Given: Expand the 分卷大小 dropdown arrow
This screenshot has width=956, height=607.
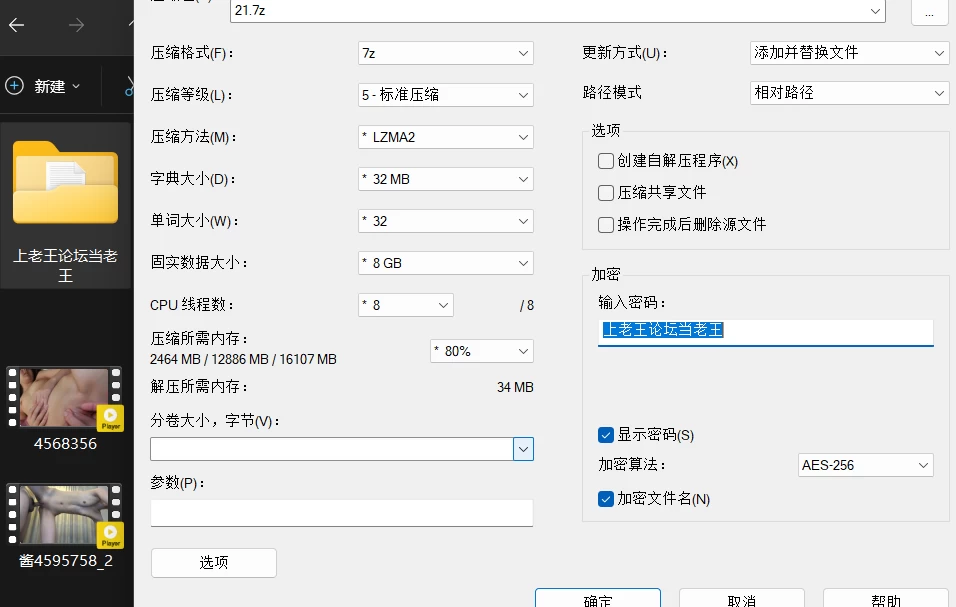Looking at the screenshot, I should click(x=523, y=450).
